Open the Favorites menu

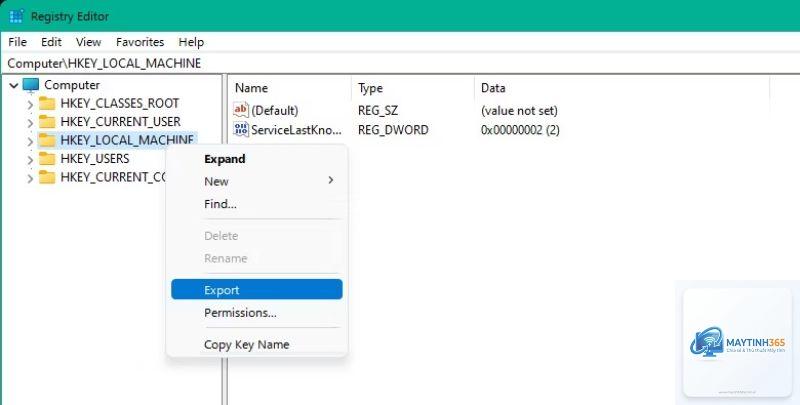coord(140,42)
